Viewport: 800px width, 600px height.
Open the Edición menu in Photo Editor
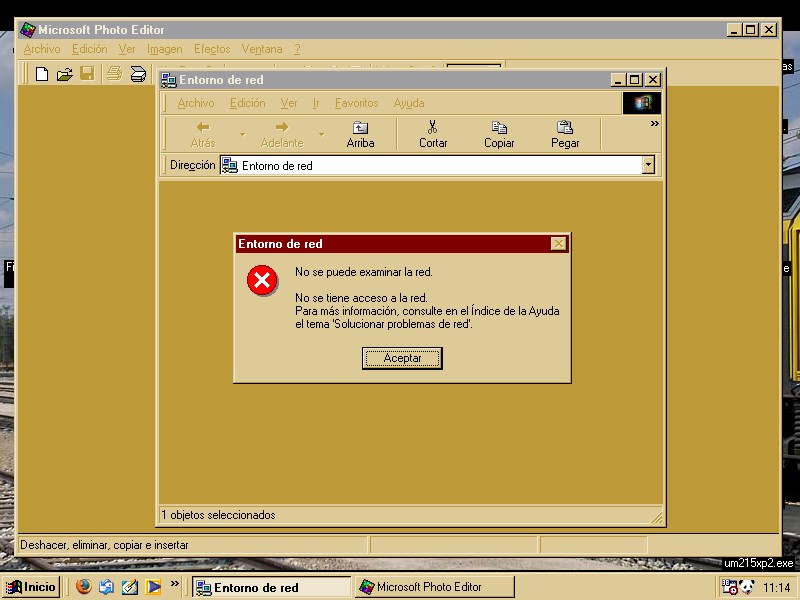pos(90,49)
